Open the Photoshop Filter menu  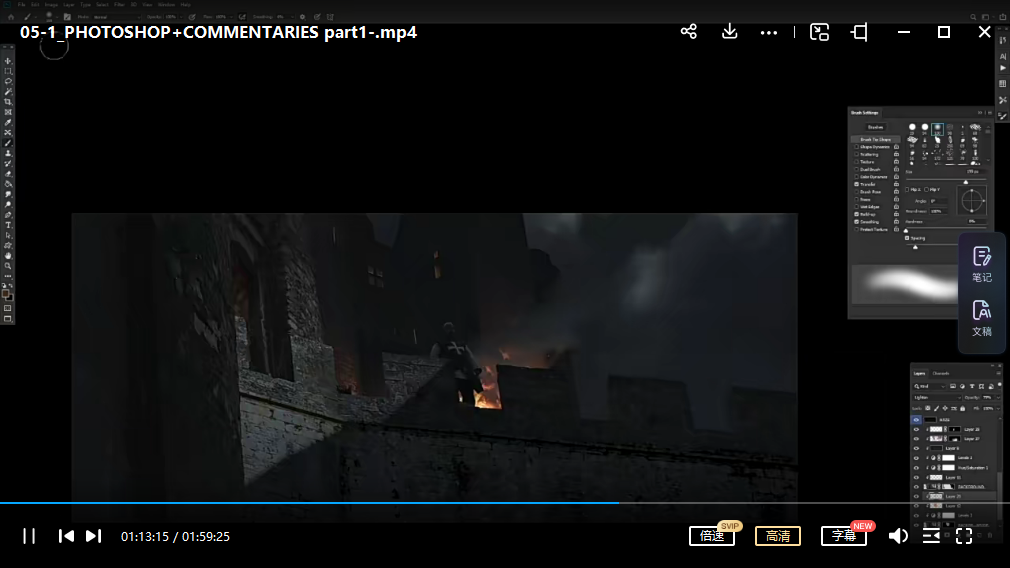coord(119,5)
